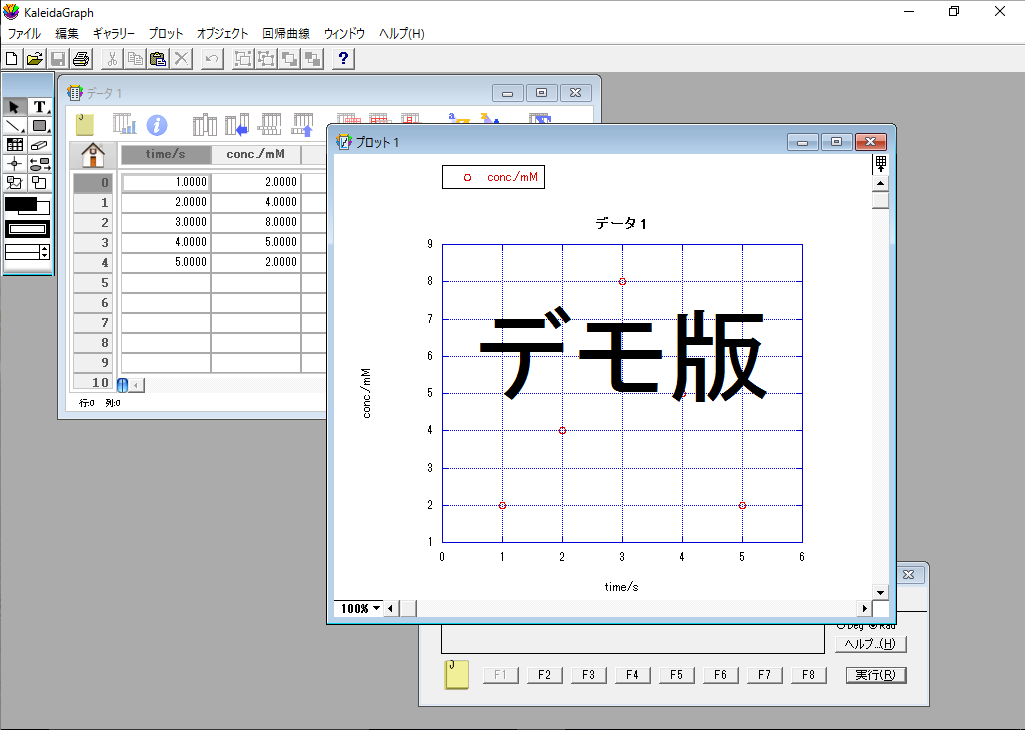
Task: Select the Line drawing tool
Action: [x=14, y=126]
